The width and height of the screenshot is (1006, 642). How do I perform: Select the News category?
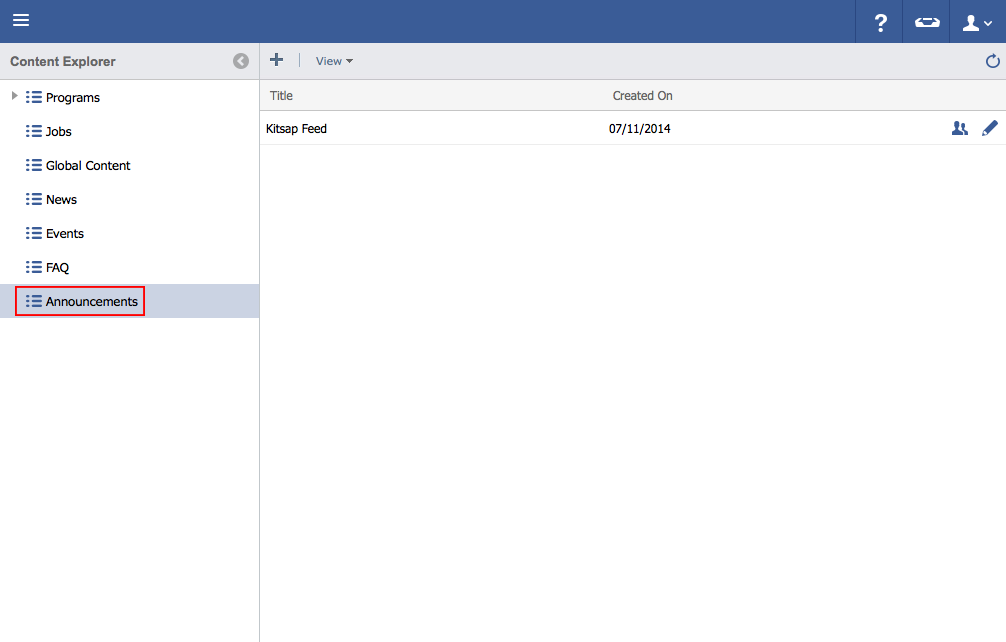click(x=61, y=200)
